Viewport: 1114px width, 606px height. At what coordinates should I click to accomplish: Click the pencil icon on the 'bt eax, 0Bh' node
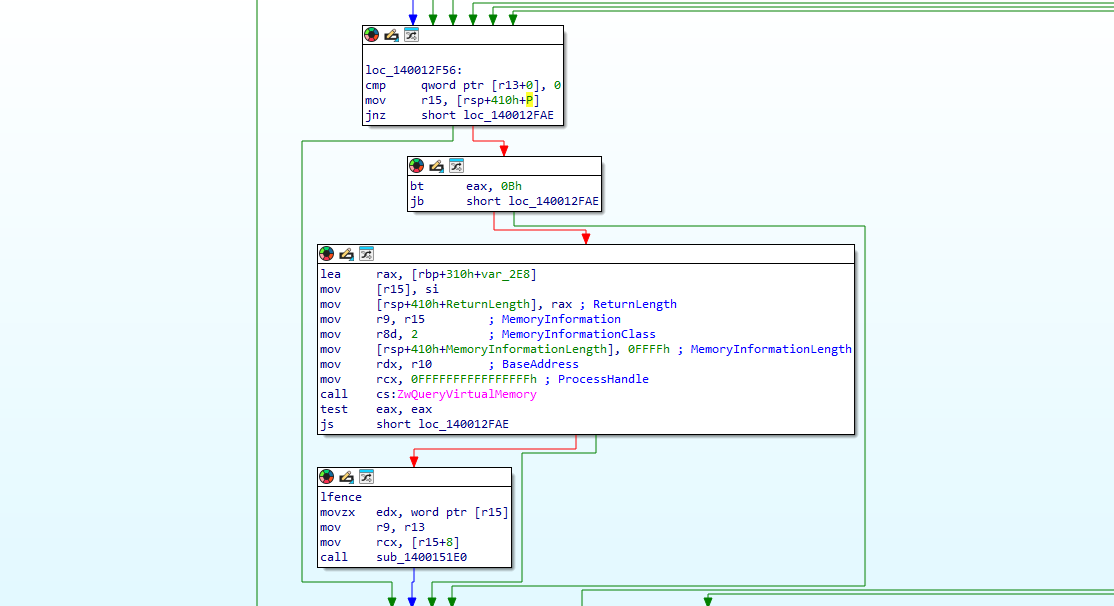tap(436, 166)
